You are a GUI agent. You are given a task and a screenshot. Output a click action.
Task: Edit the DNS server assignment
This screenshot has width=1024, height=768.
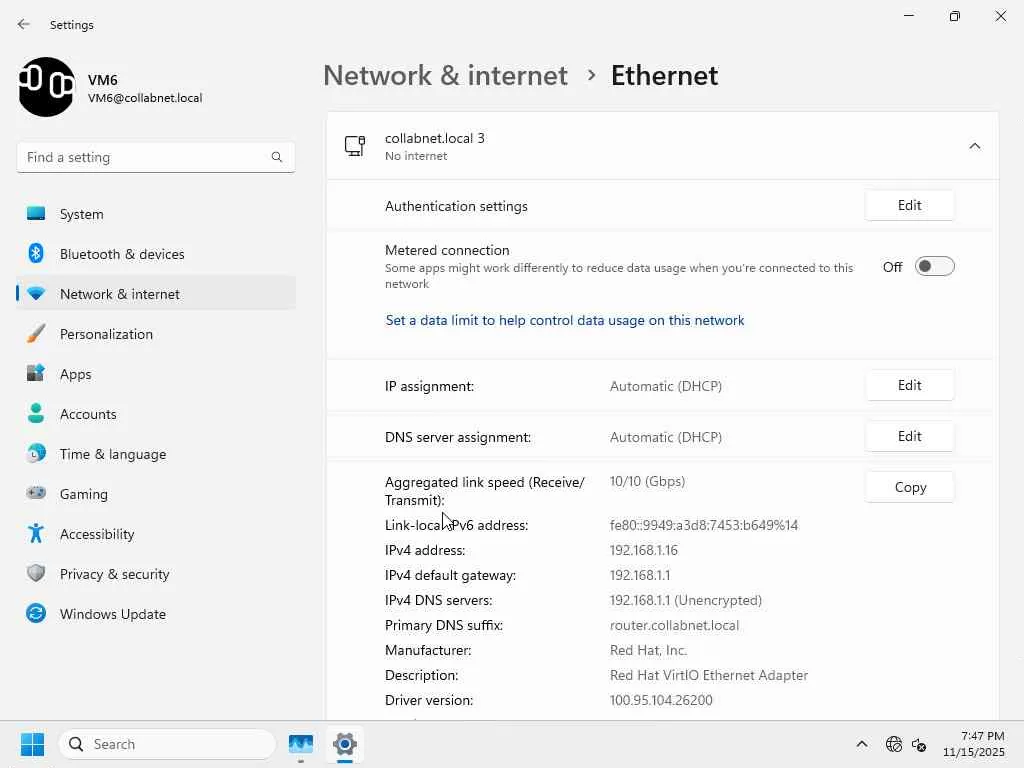pyautogui.click(x=909, y=437)
